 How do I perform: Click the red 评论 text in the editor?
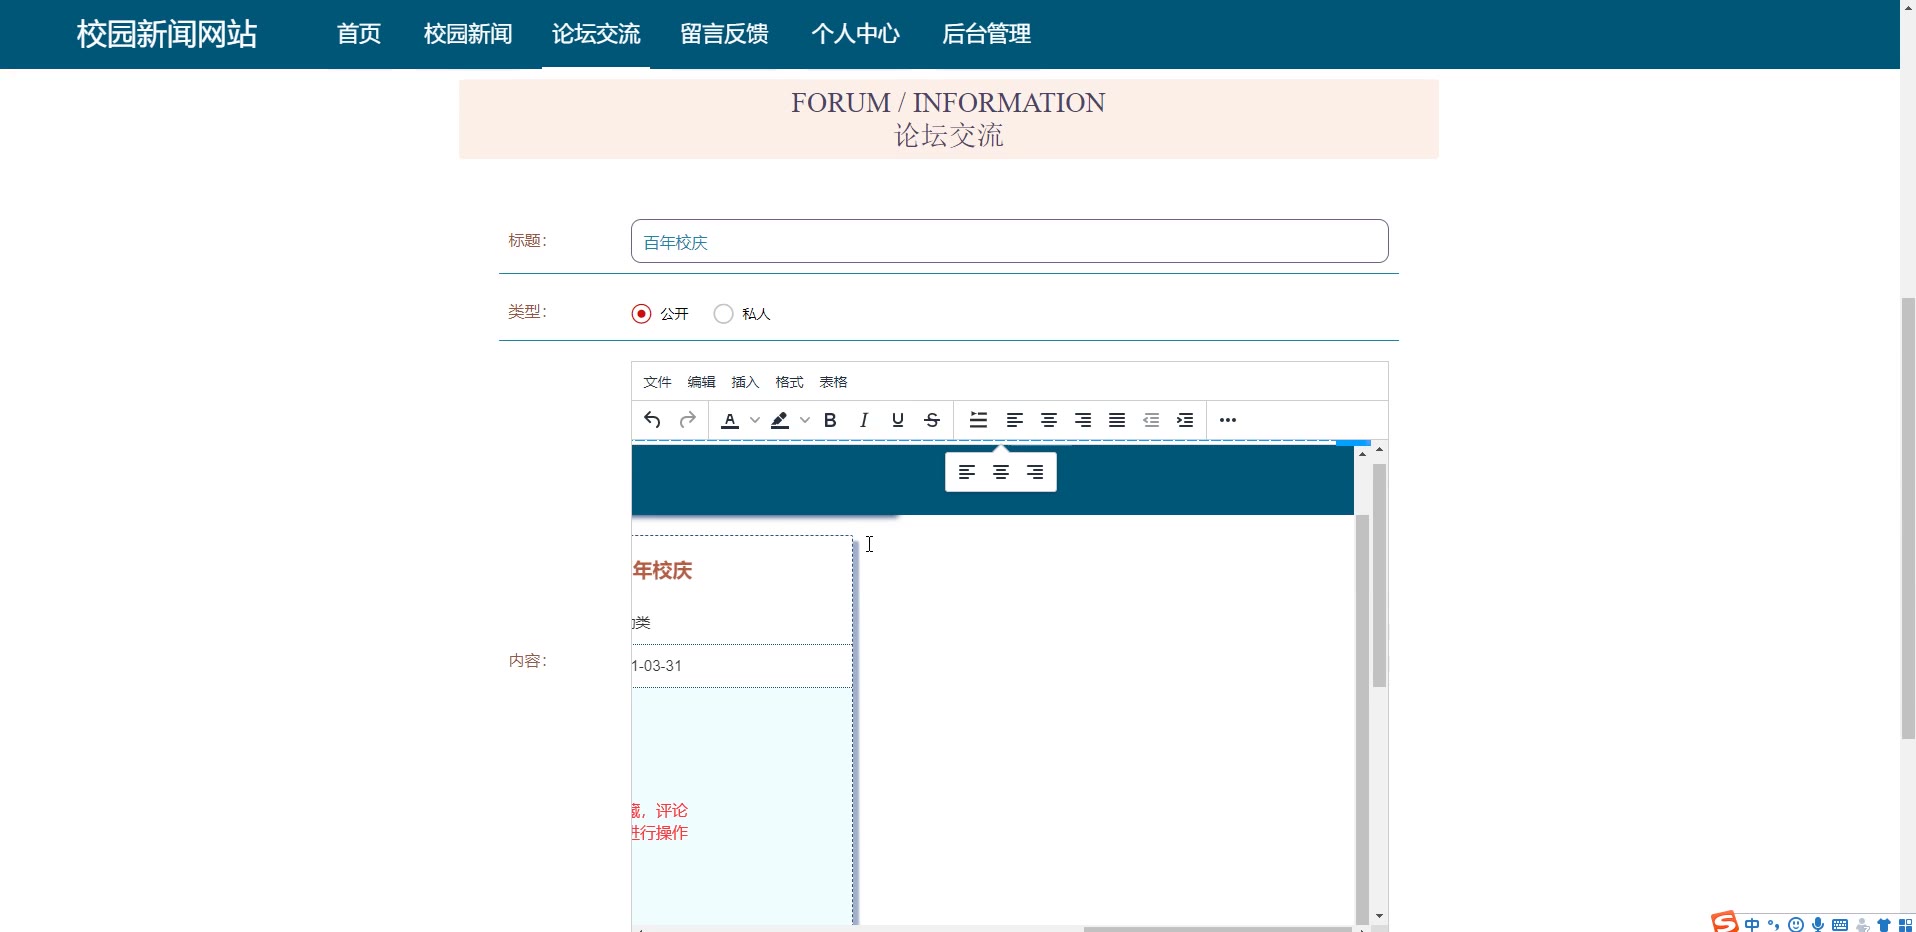[x=672, y=810]
